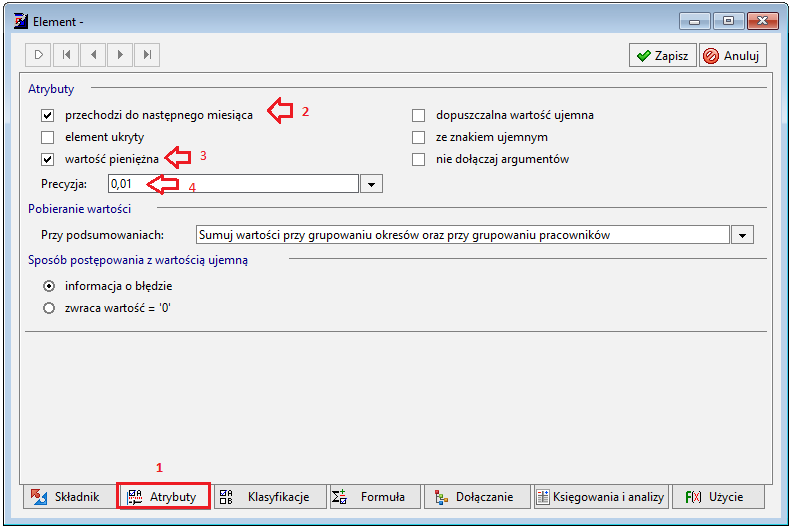Image resolution: width=794 pixels, height=532 pixels.
Task: Check 'ze znakiem ujemnym' option
Action: 418,137
